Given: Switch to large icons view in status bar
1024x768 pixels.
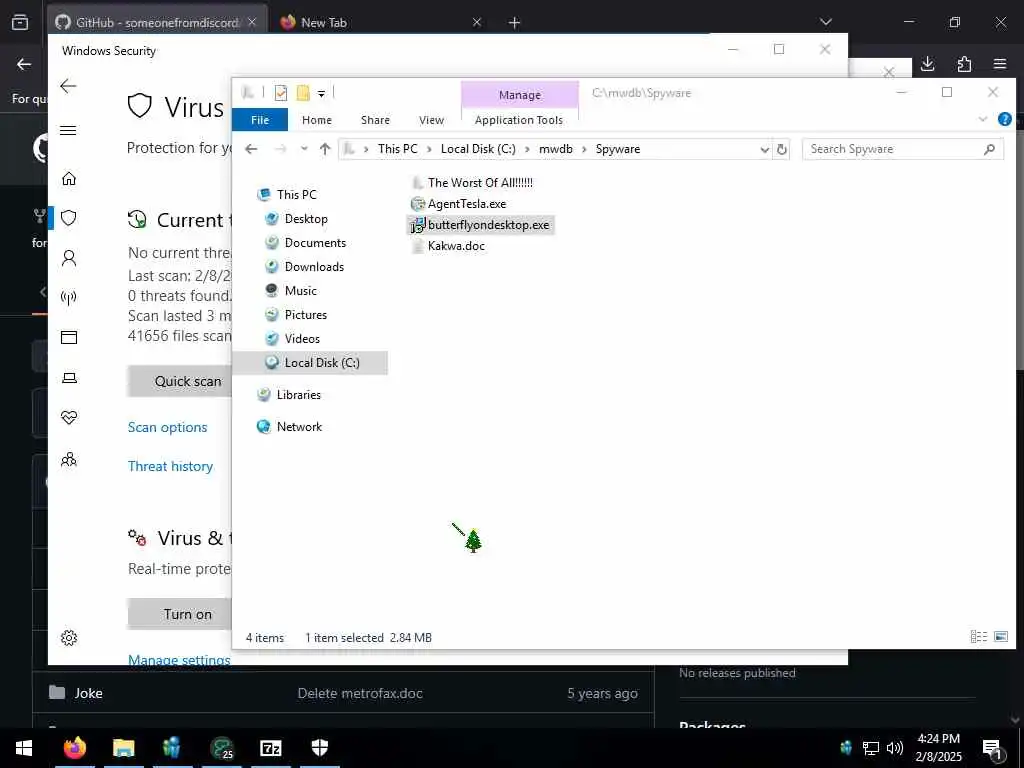Looking at the screenshot, I should 1000,637.
